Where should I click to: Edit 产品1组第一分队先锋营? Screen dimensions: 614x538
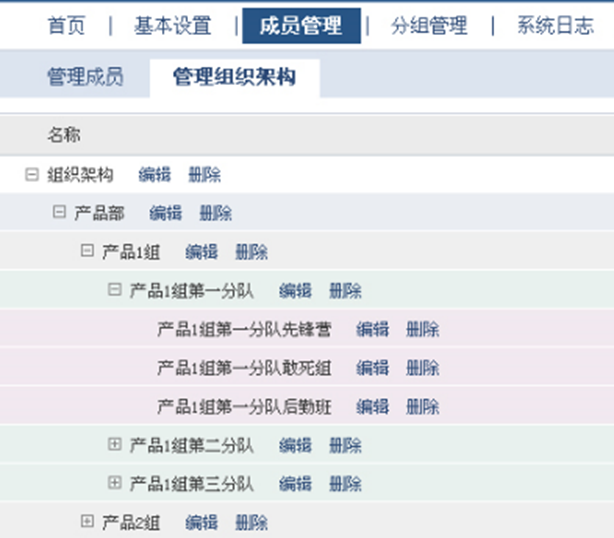point(372,329)
